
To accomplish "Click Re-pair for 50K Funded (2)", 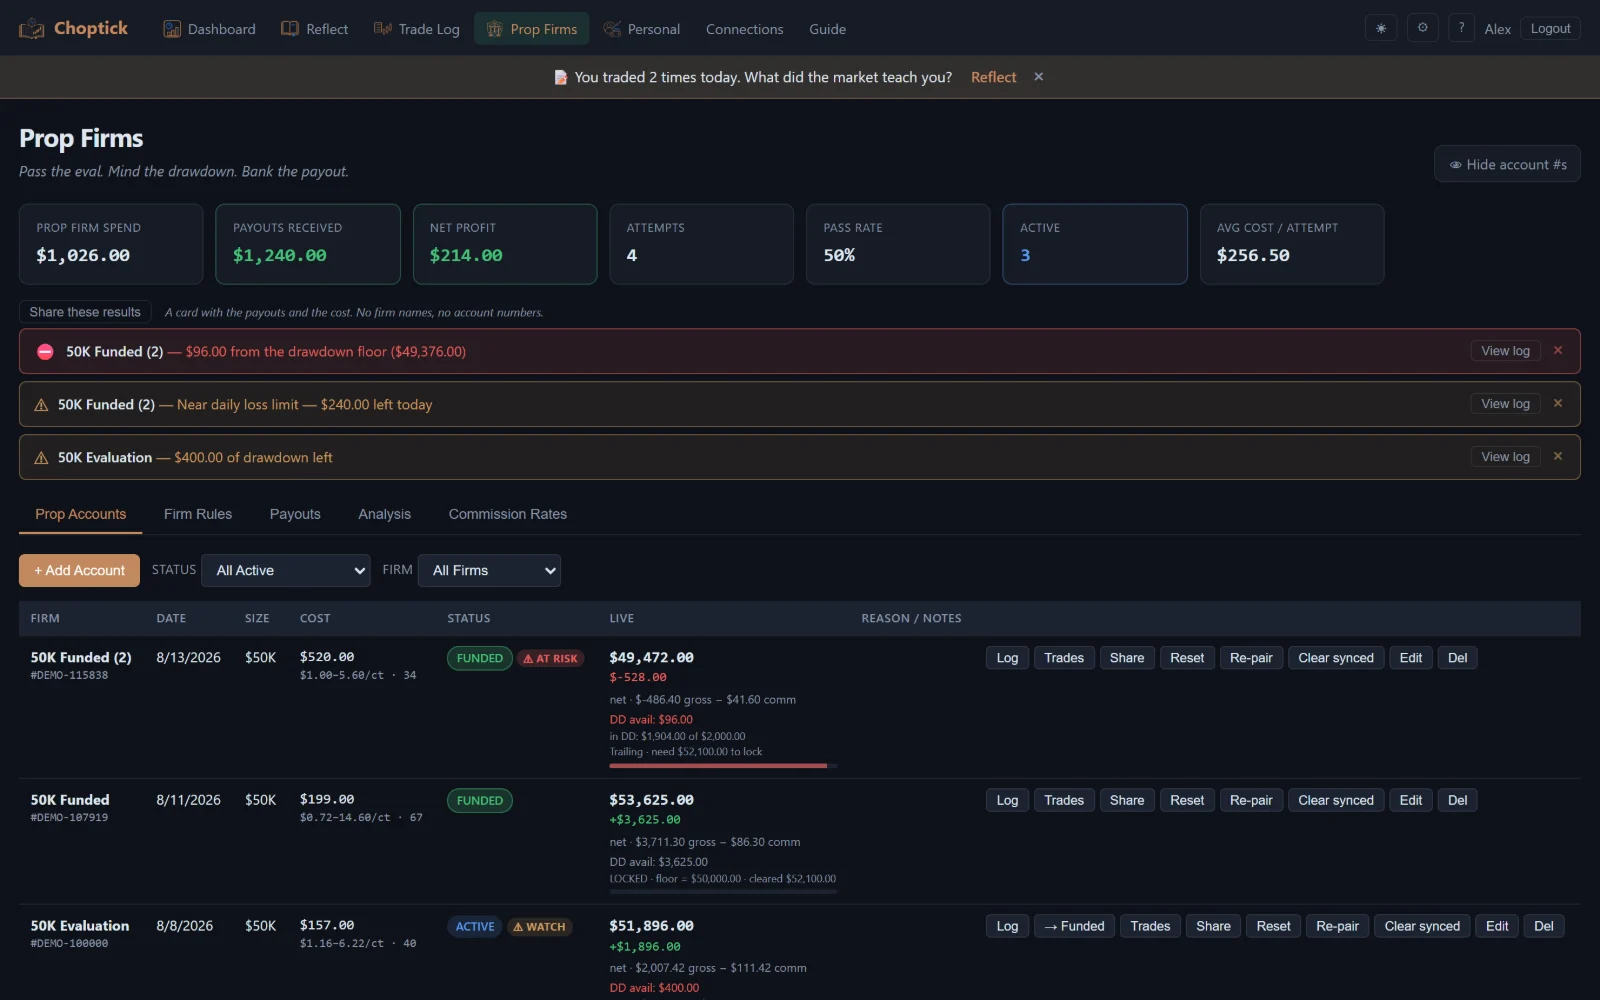I will pyautogui.click(x=1251, y=658).
